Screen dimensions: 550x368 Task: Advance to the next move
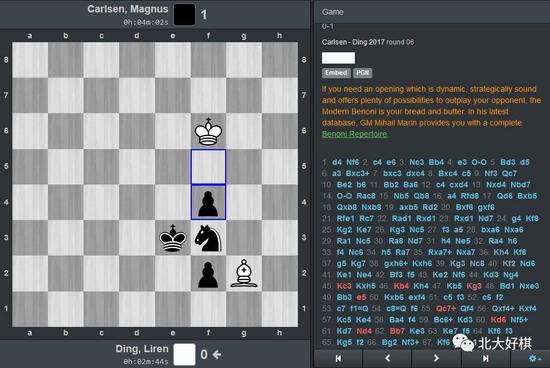tap(436, 358)
